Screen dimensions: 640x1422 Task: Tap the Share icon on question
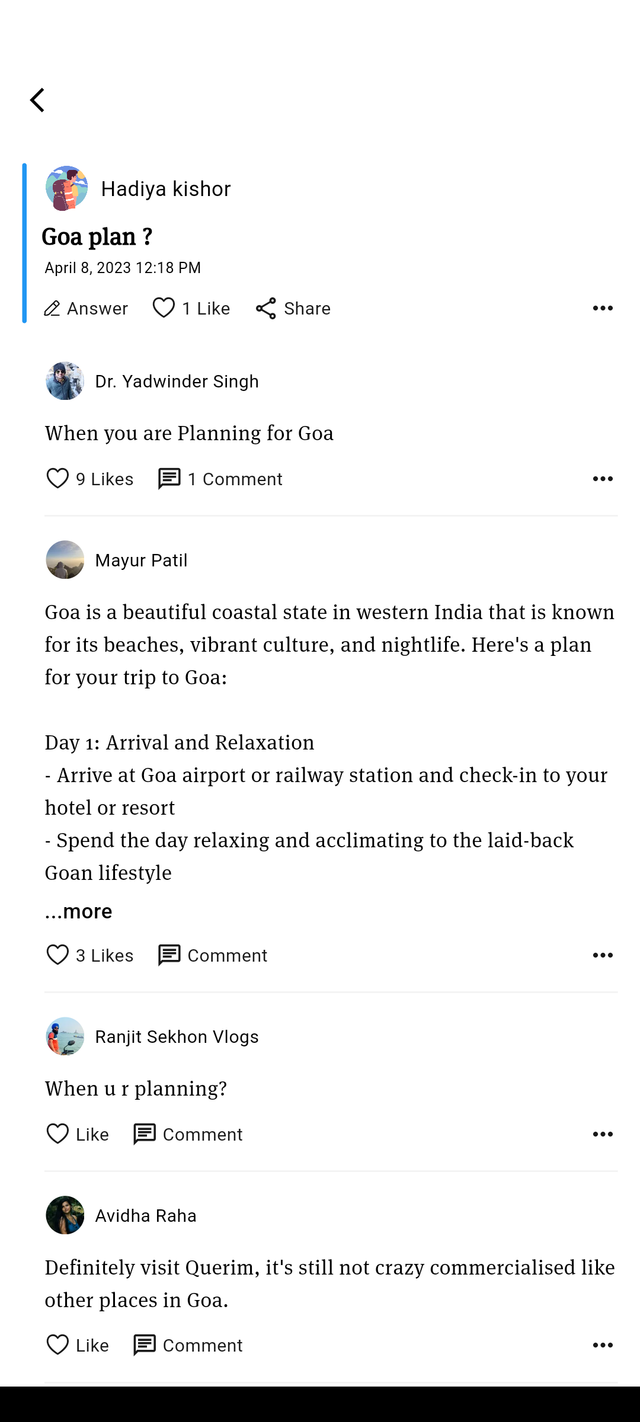[266, 309]
